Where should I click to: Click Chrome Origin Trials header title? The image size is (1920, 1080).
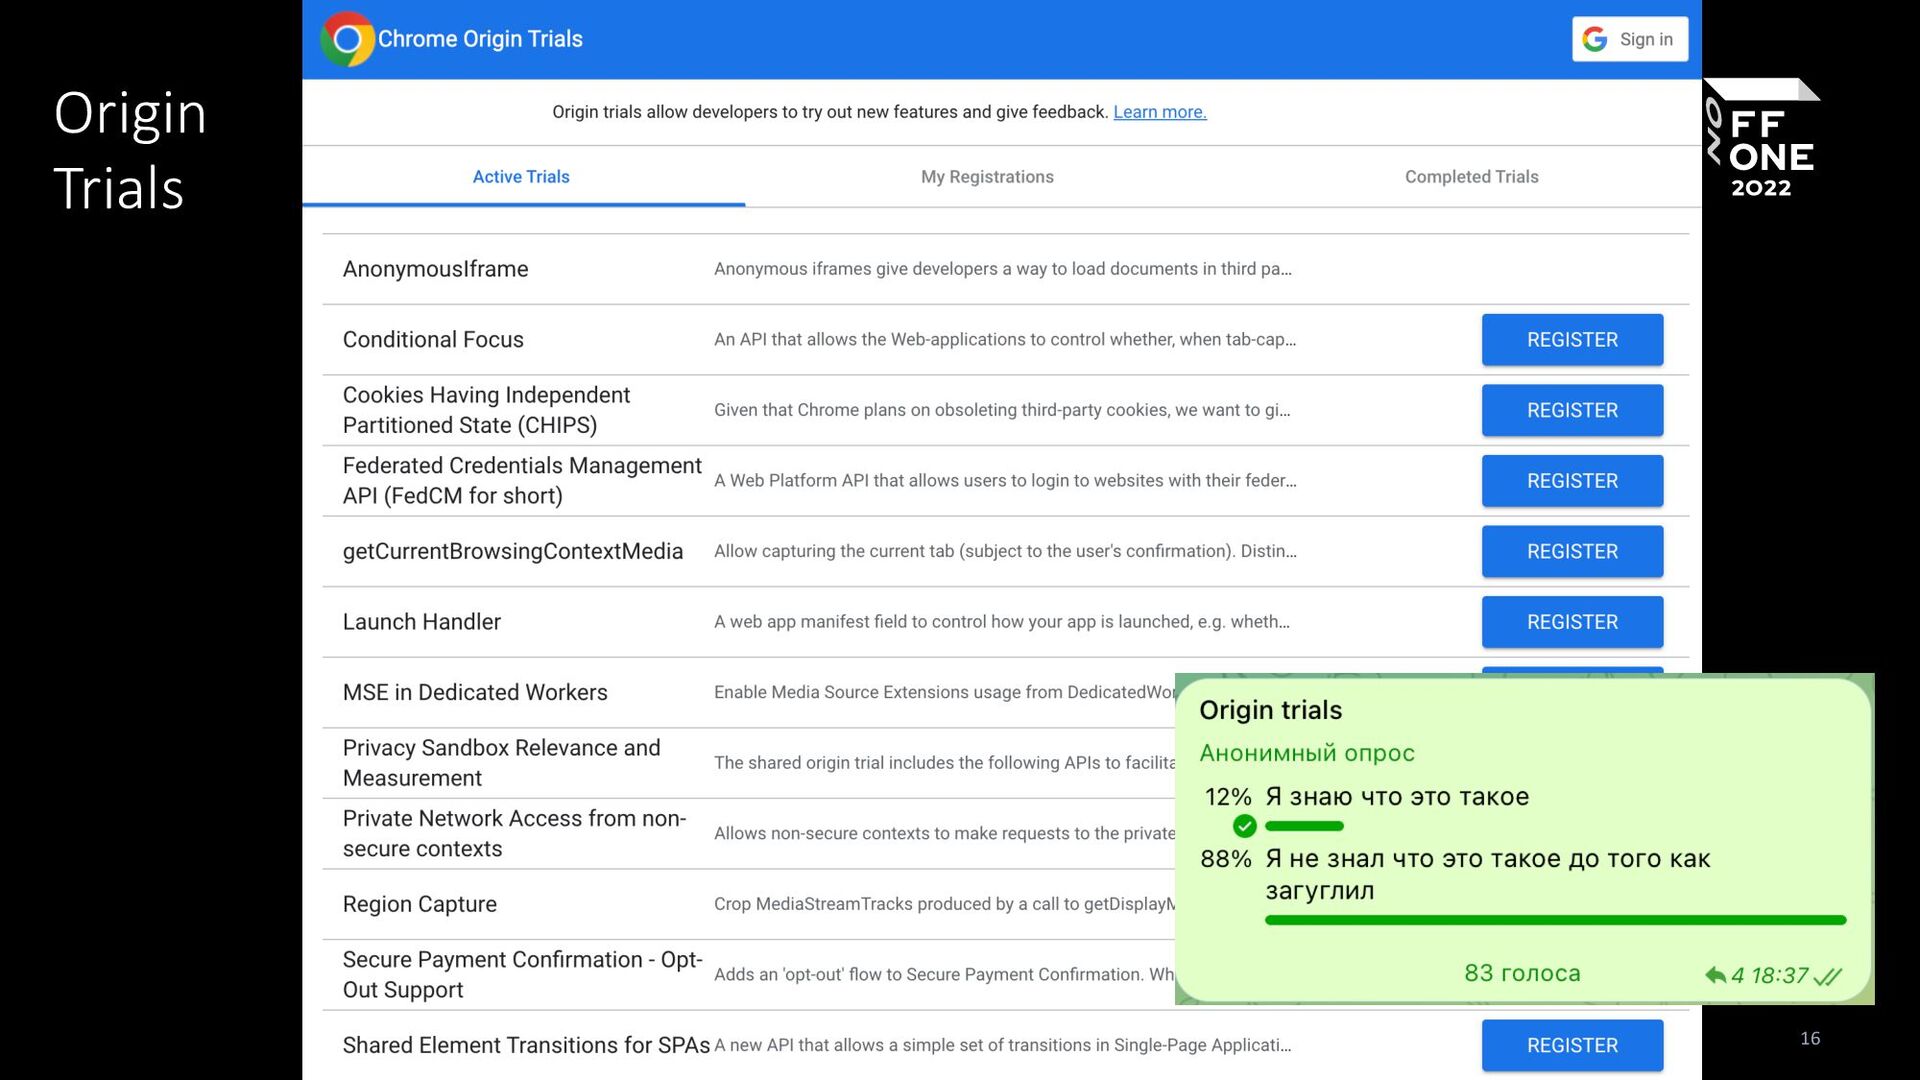[x=480, y=39]
